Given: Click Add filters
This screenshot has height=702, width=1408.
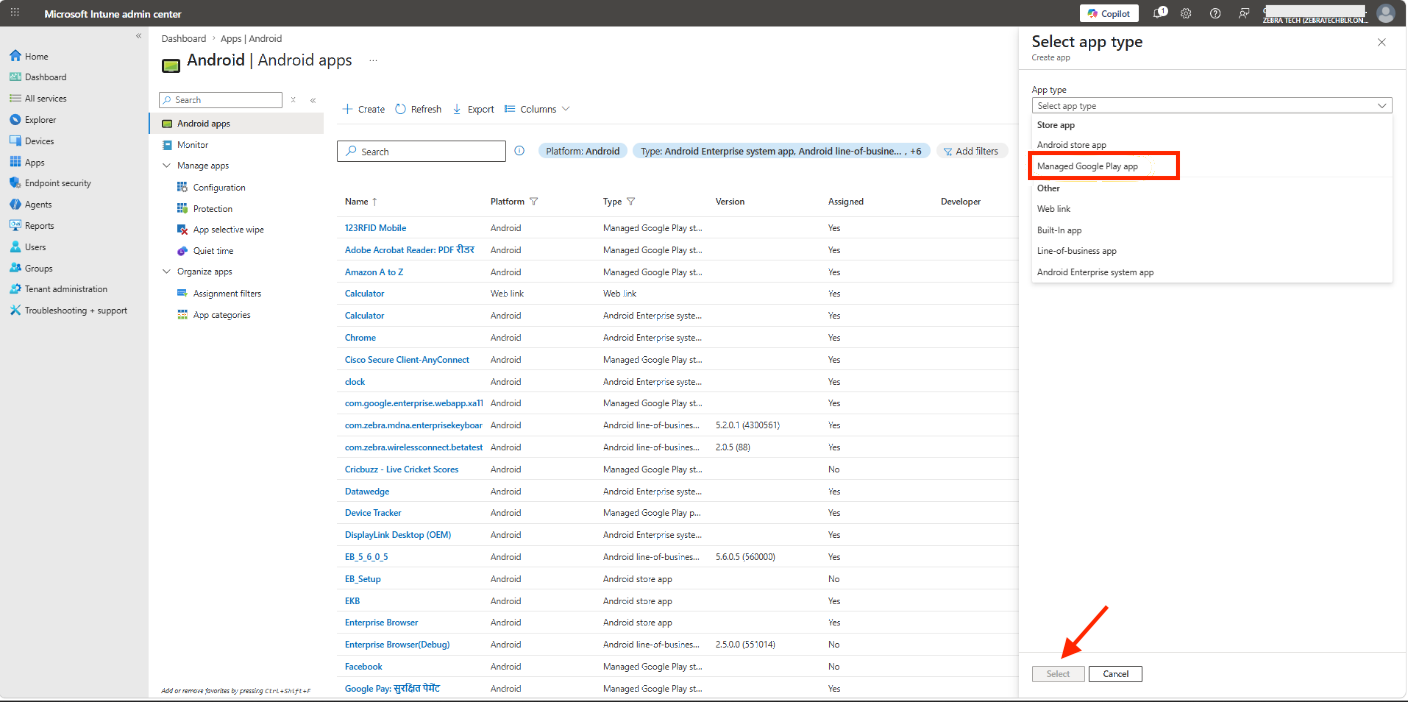Looking at the screenshot, I should (x=971, y=151).
